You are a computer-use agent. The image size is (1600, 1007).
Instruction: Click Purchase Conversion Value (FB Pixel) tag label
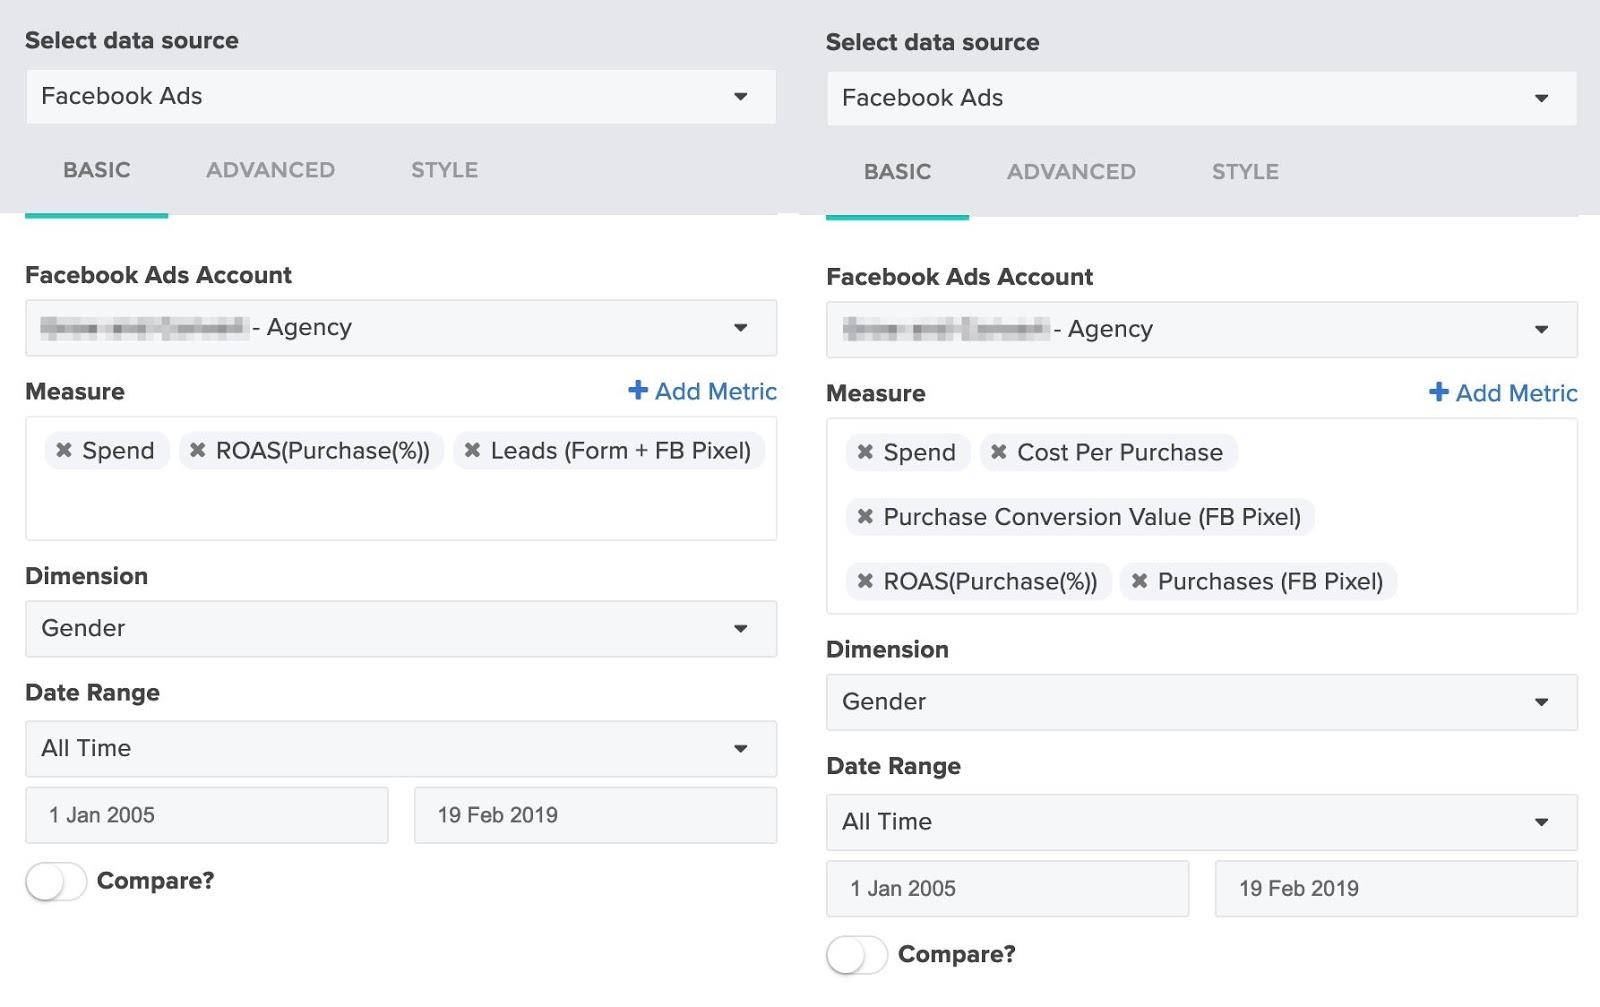click(x=1092, y=517)
